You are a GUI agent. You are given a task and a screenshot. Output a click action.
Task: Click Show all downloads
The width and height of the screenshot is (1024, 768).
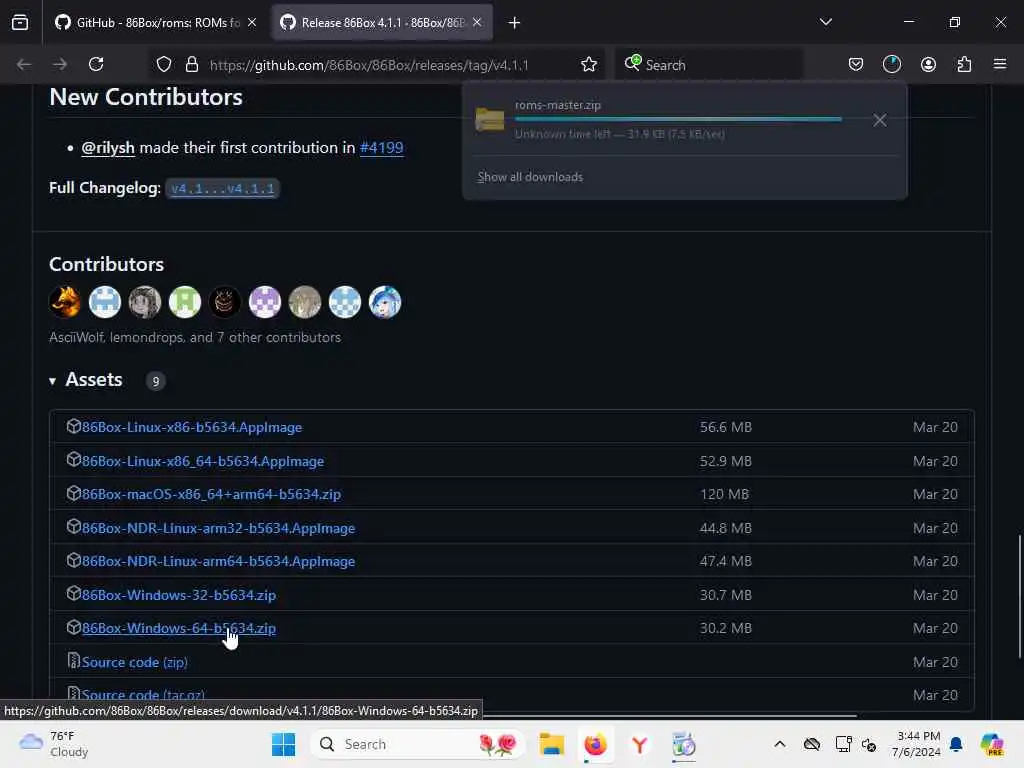[x=530, y=177]
